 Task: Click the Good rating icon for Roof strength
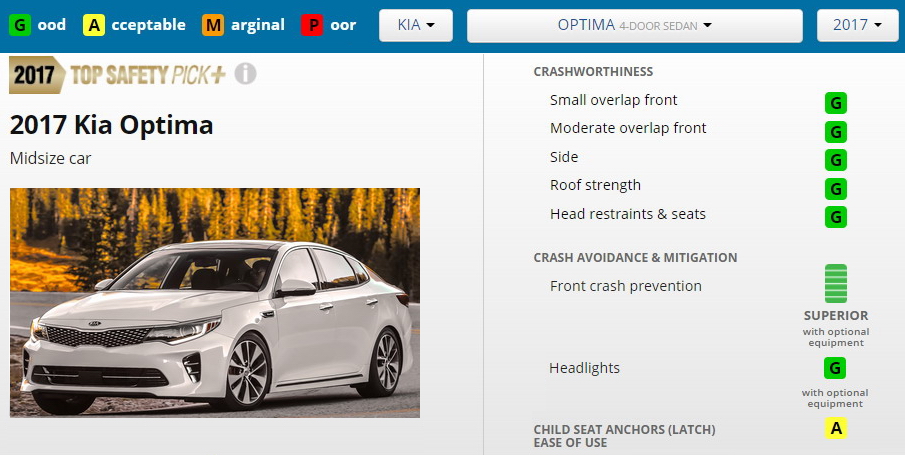[835, 189]
